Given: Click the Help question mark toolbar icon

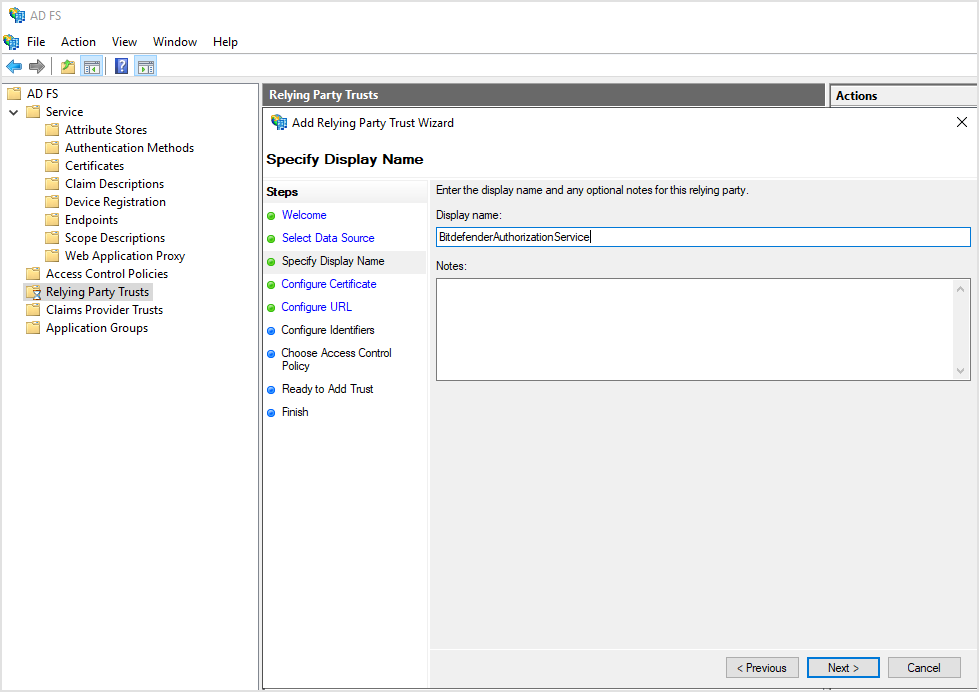Looking at the screenshot, I should pyautogui.click(x=120, y=66).
